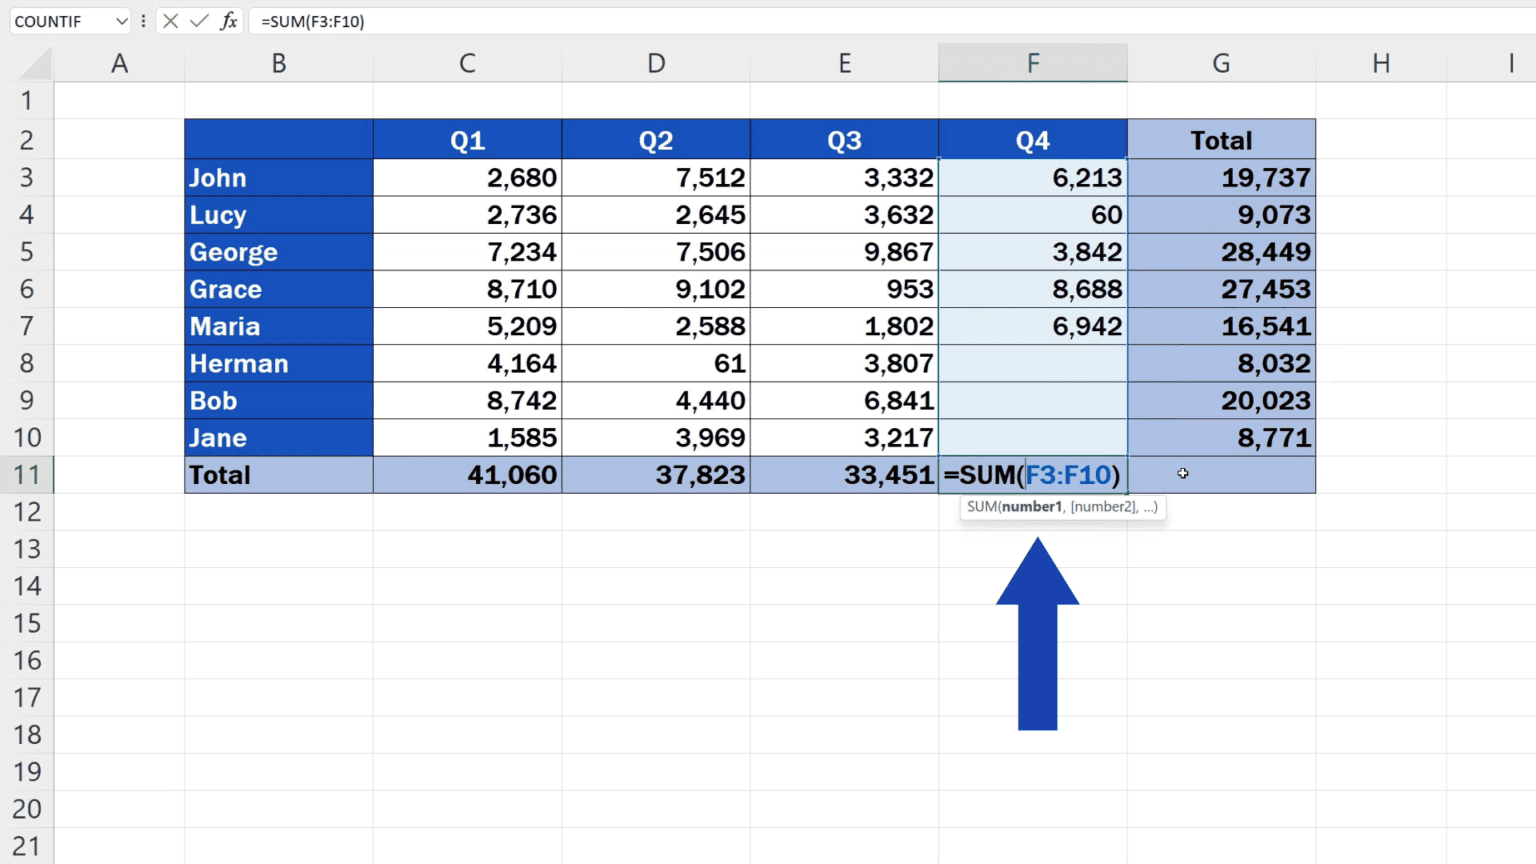
Task: Select column C header
Action: coord(467,64)
